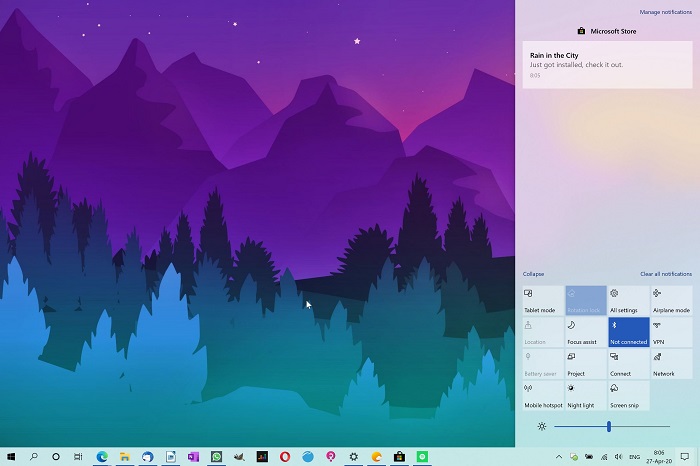The image size is (700, 466).
Task: Enable Night light quick action
Action: [x=585, y=395]
